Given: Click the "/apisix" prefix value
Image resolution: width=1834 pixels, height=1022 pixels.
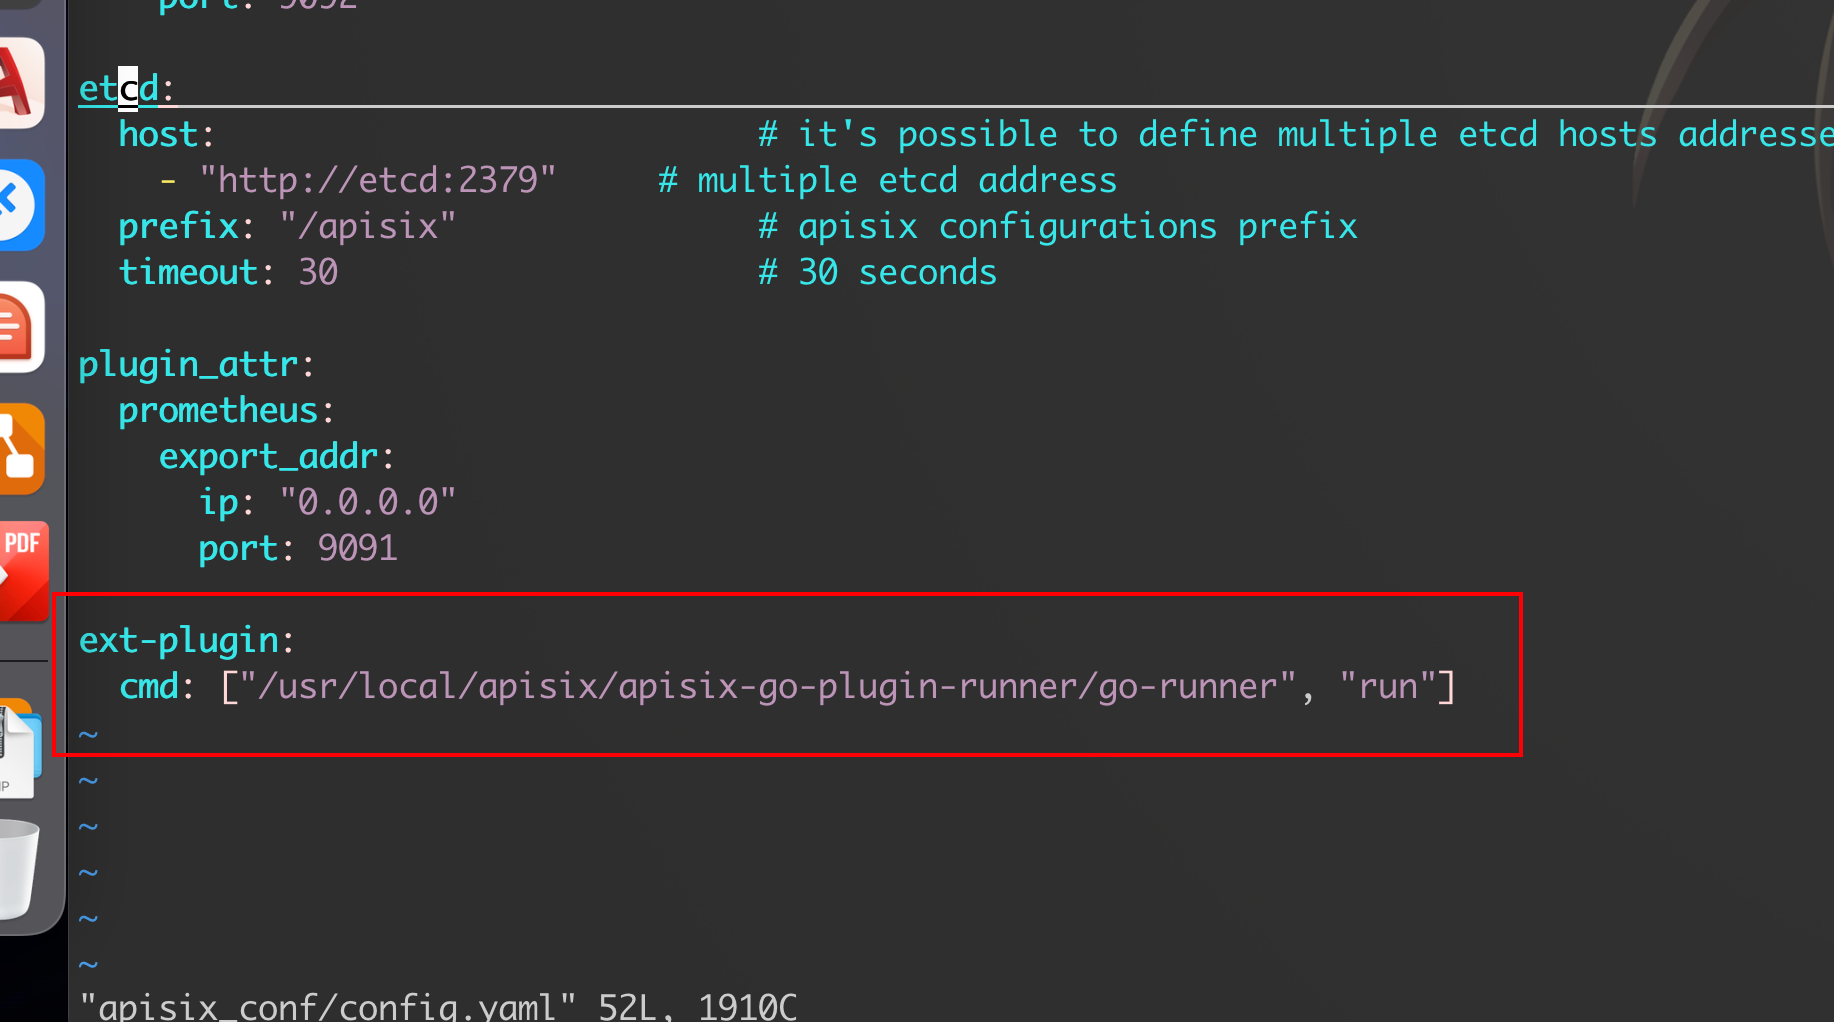Looking at the screenshot, I should [368, 225].
